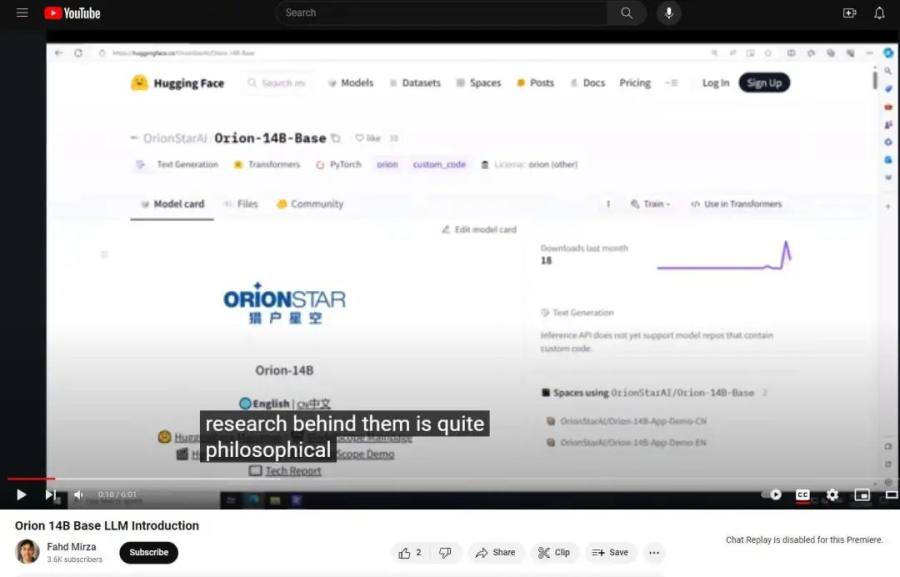This screenshot has width=900, height=577.
Task: Open the notifications bell
Action: [x=879, y=13]
